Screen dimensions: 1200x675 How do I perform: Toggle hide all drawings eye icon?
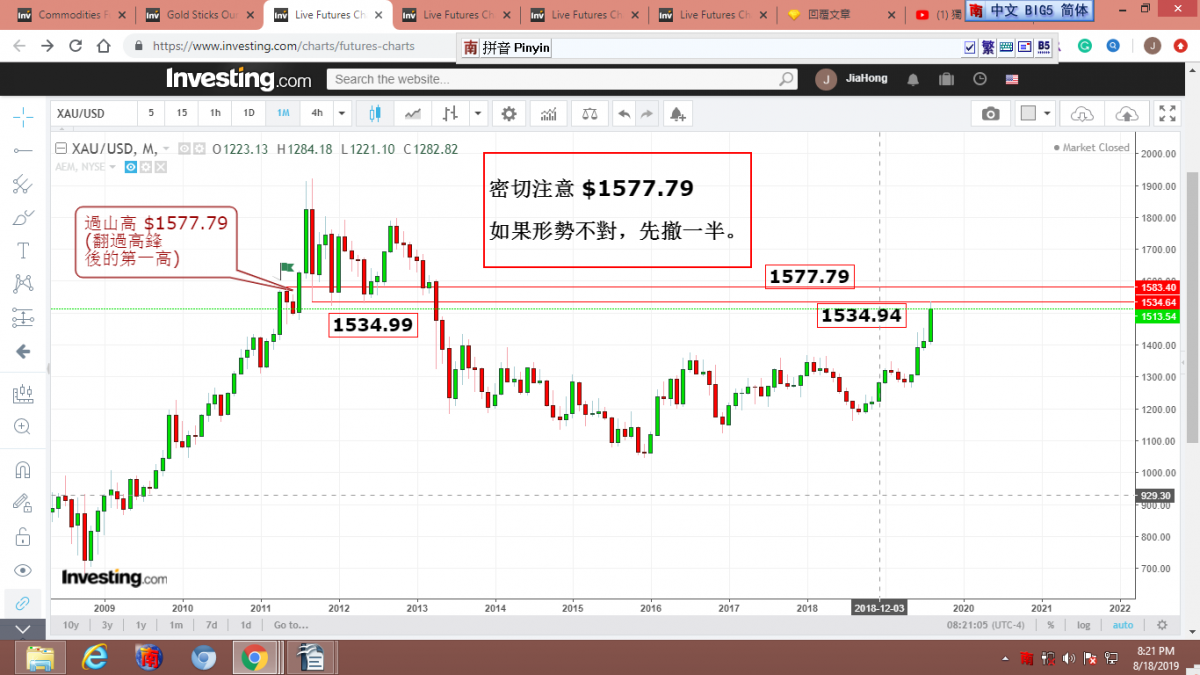[x=22, y=570]
